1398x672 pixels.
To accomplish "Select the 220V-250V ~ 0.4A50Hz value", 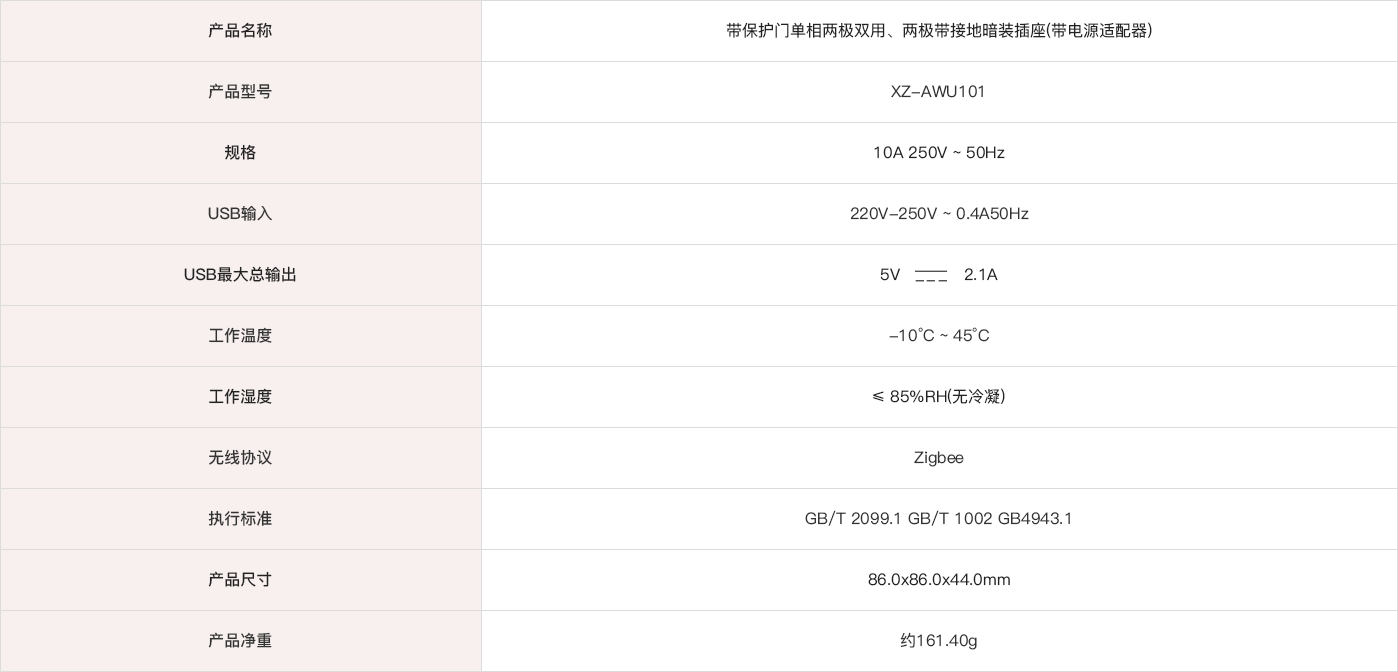I will (939, 214).
